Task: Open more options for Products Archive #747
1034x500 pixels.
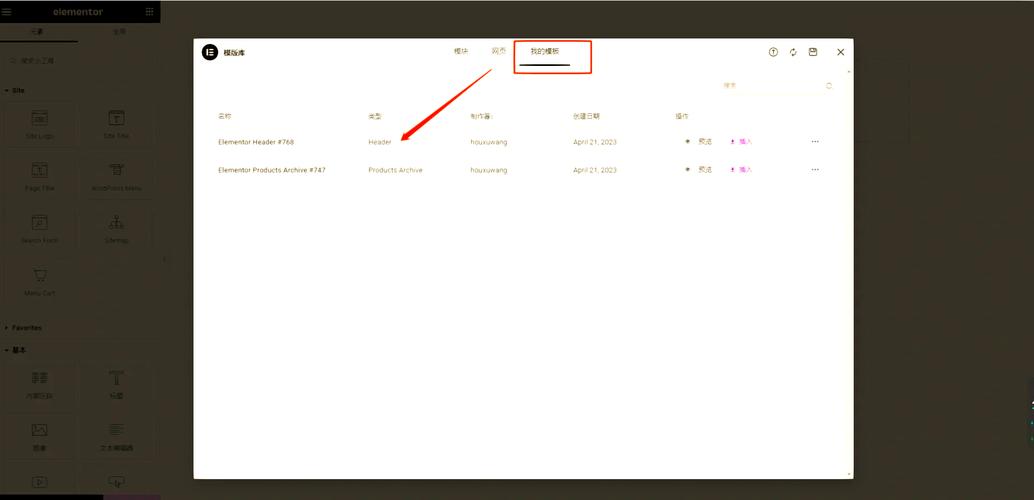Action: [x=815, y=170]
